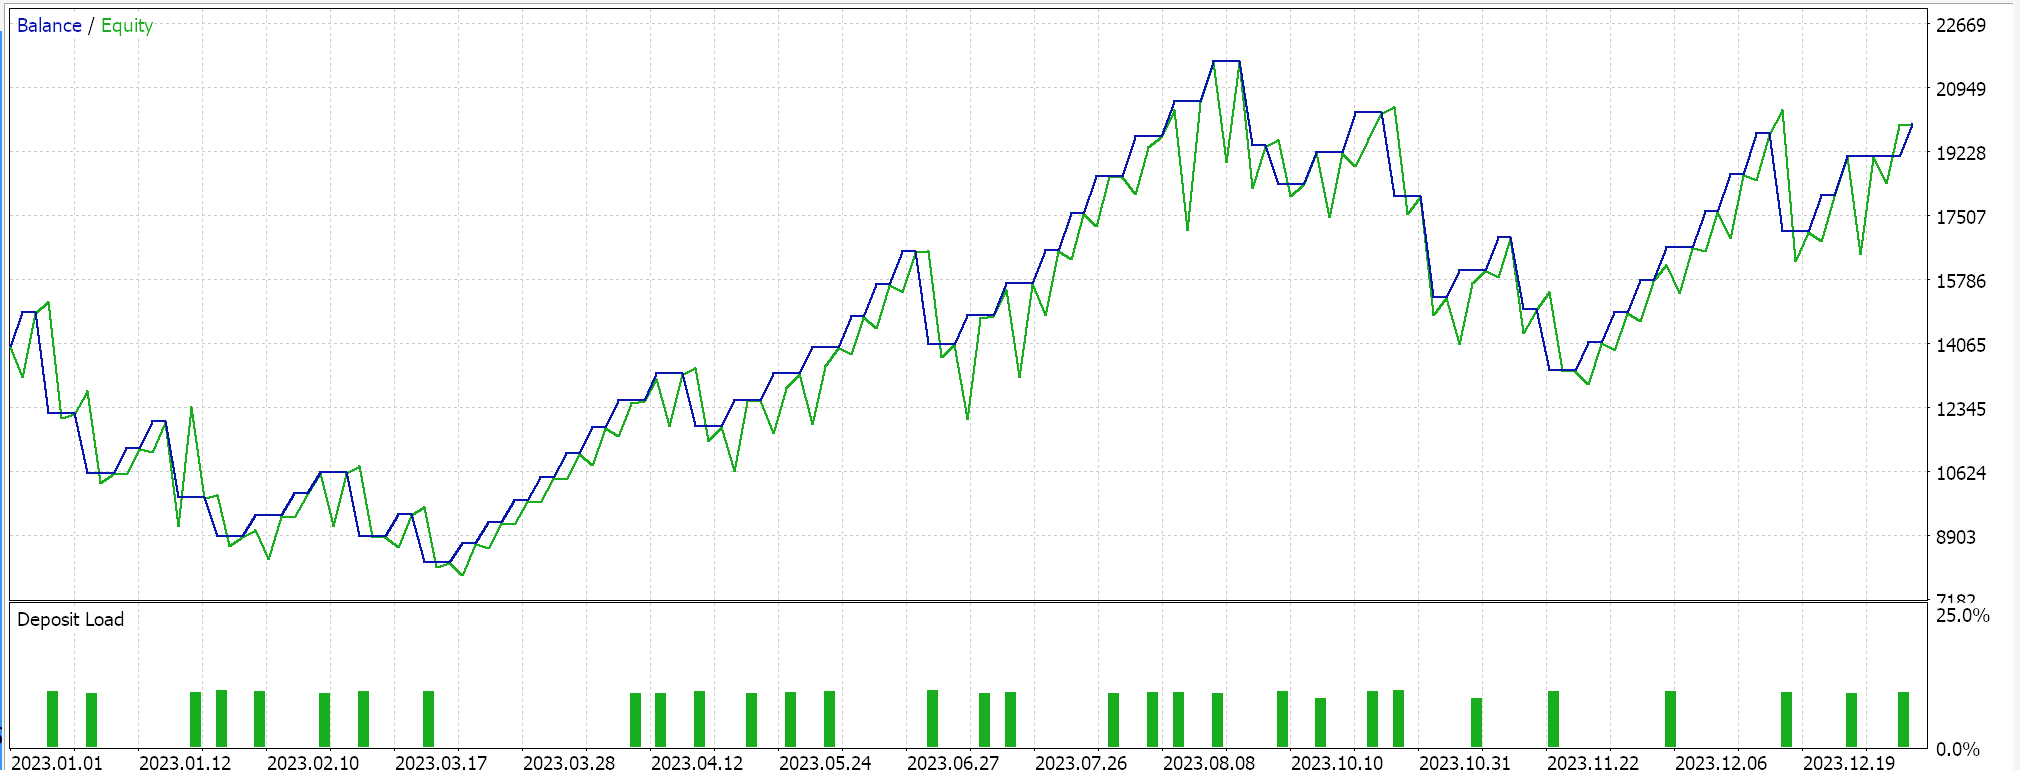This screenshot has height=770, width=2020.
Task: Click the 2023.05.24 date label
Action: (825, 762)
